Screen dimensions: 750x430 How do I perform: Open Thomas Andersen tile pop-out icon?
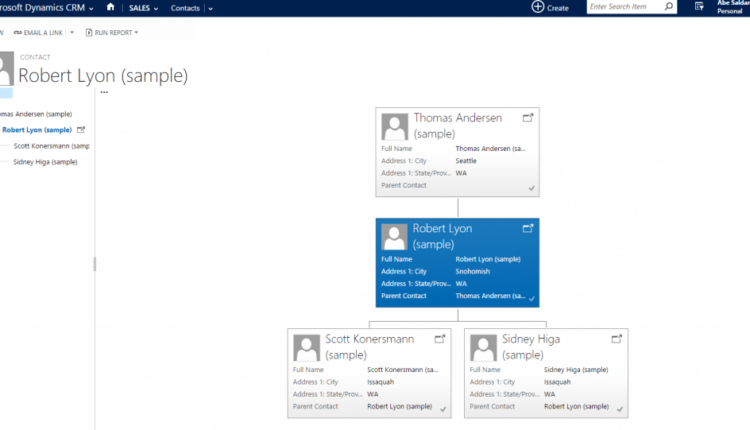click(528, 118)
